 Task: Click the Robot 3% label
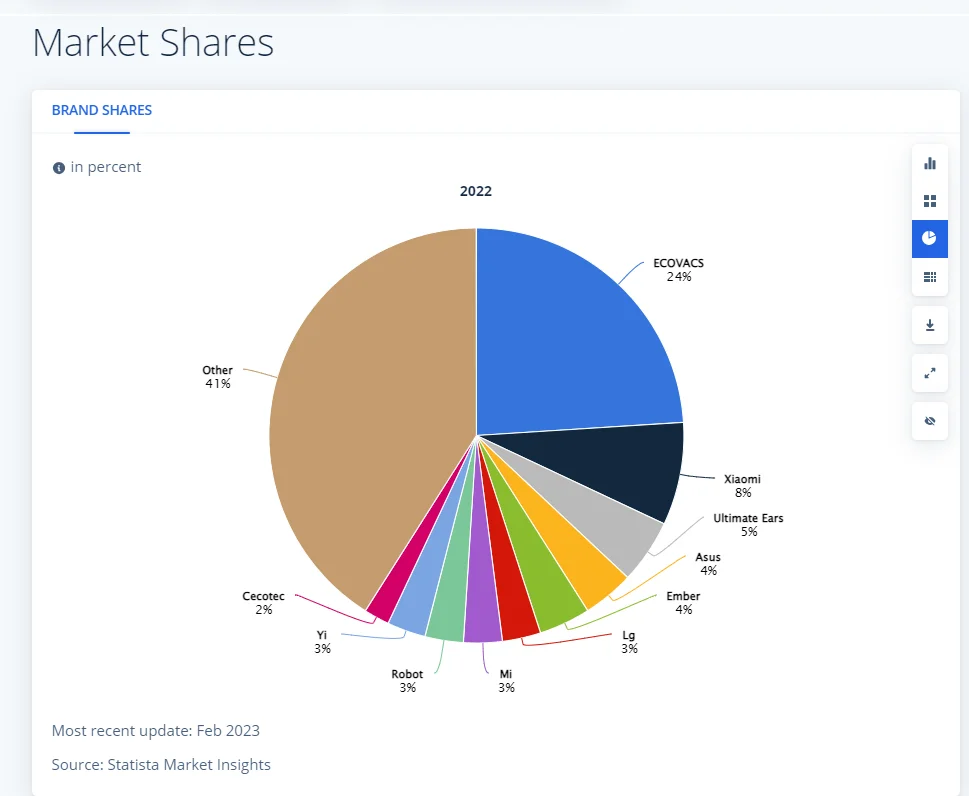pyautogui.click(x=407, y=680)
